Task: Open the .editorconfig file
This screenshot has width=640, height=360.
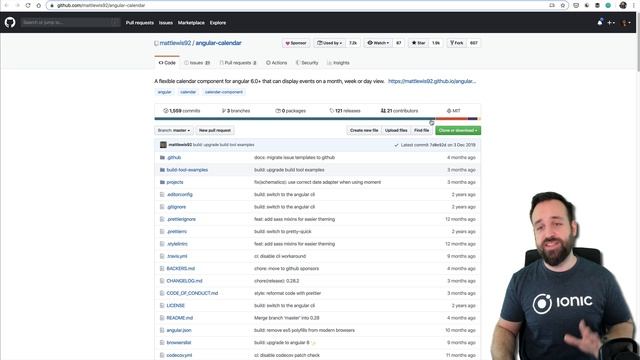Action: (180, 194)
